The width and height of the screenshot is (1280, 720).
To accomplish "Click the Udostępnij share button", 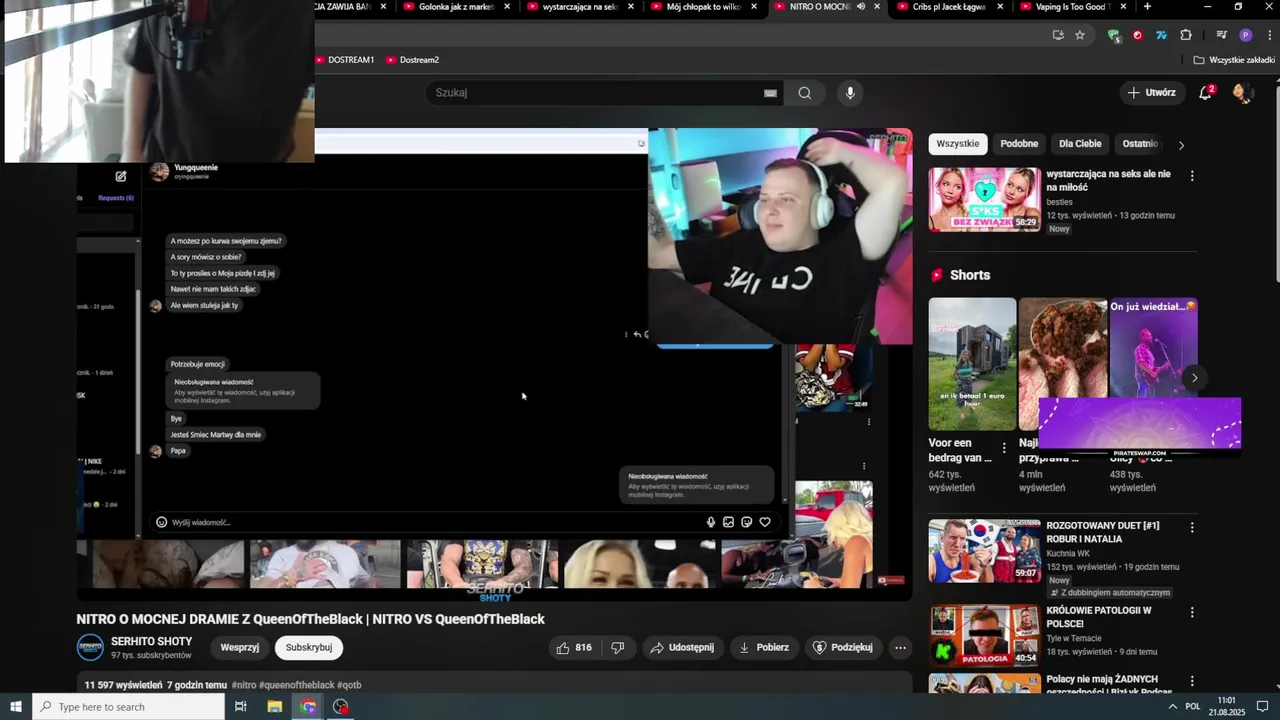I will 683,648.
